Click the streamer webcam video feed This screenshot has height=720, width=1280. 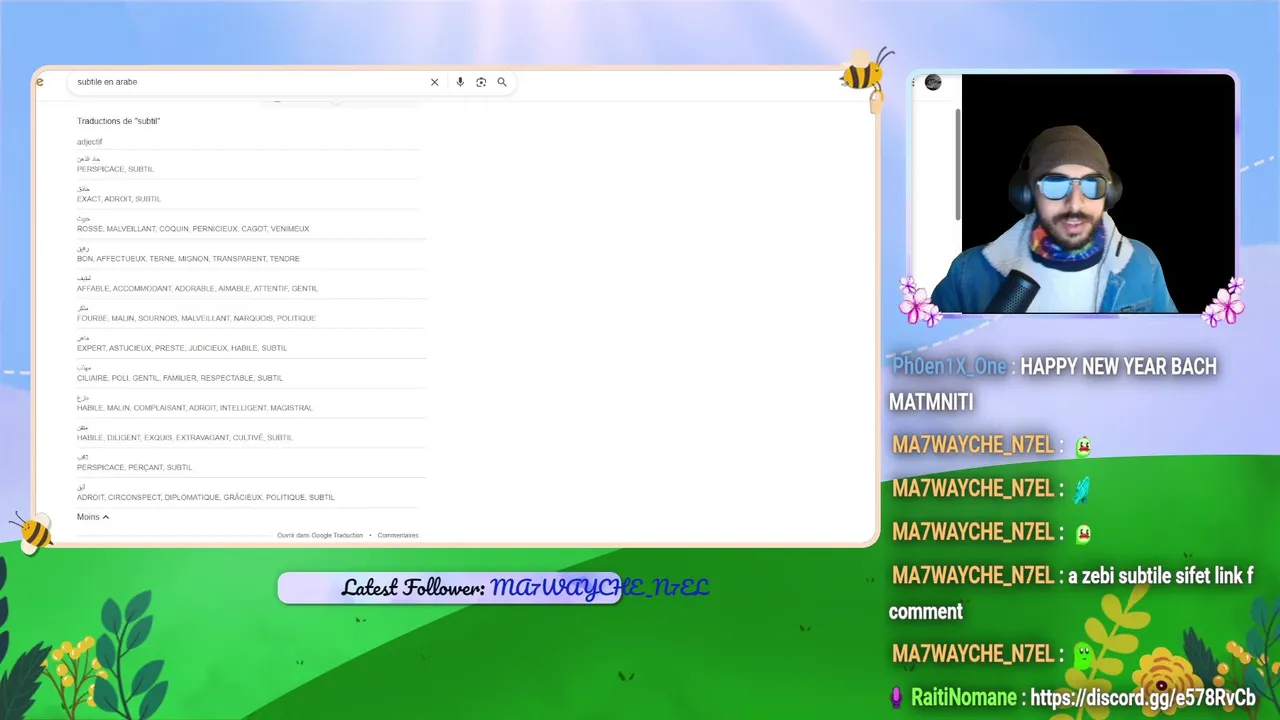click(x=1098, y=194)
